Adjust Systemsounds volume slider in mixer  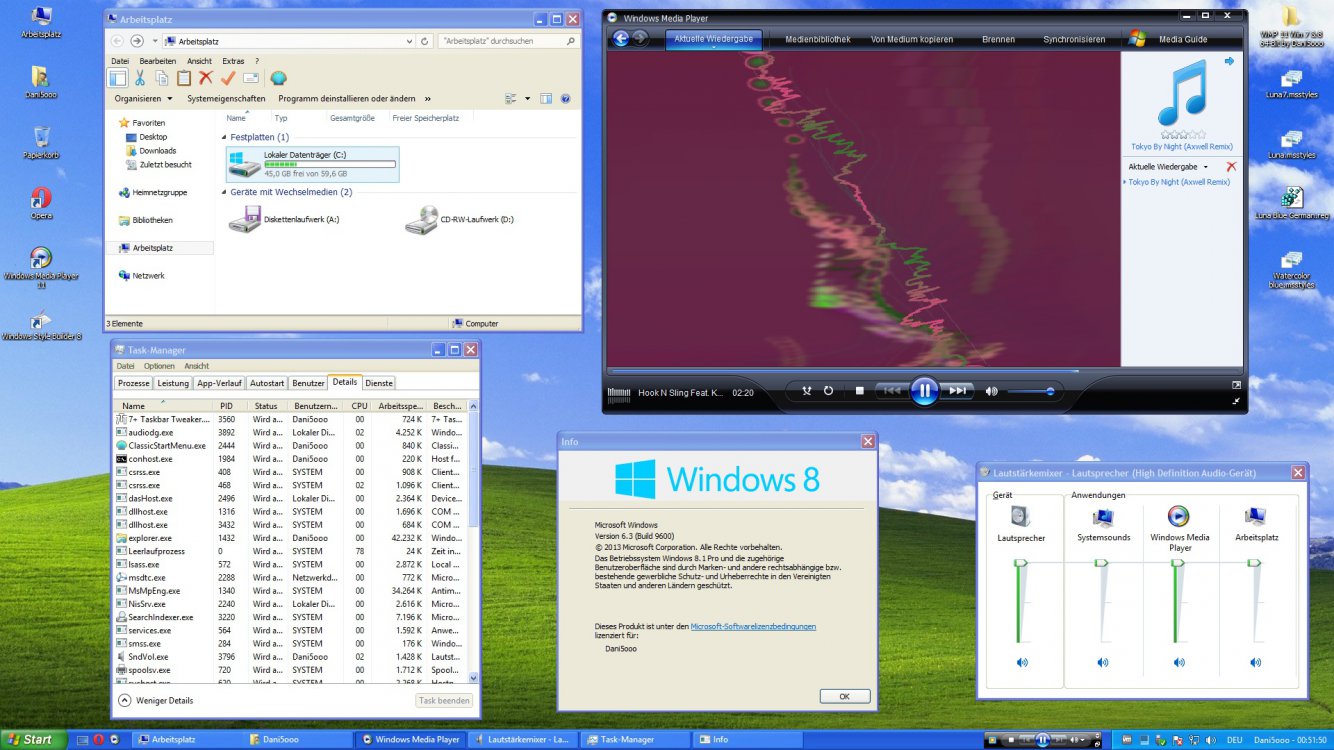click(x=1101, y=603)
